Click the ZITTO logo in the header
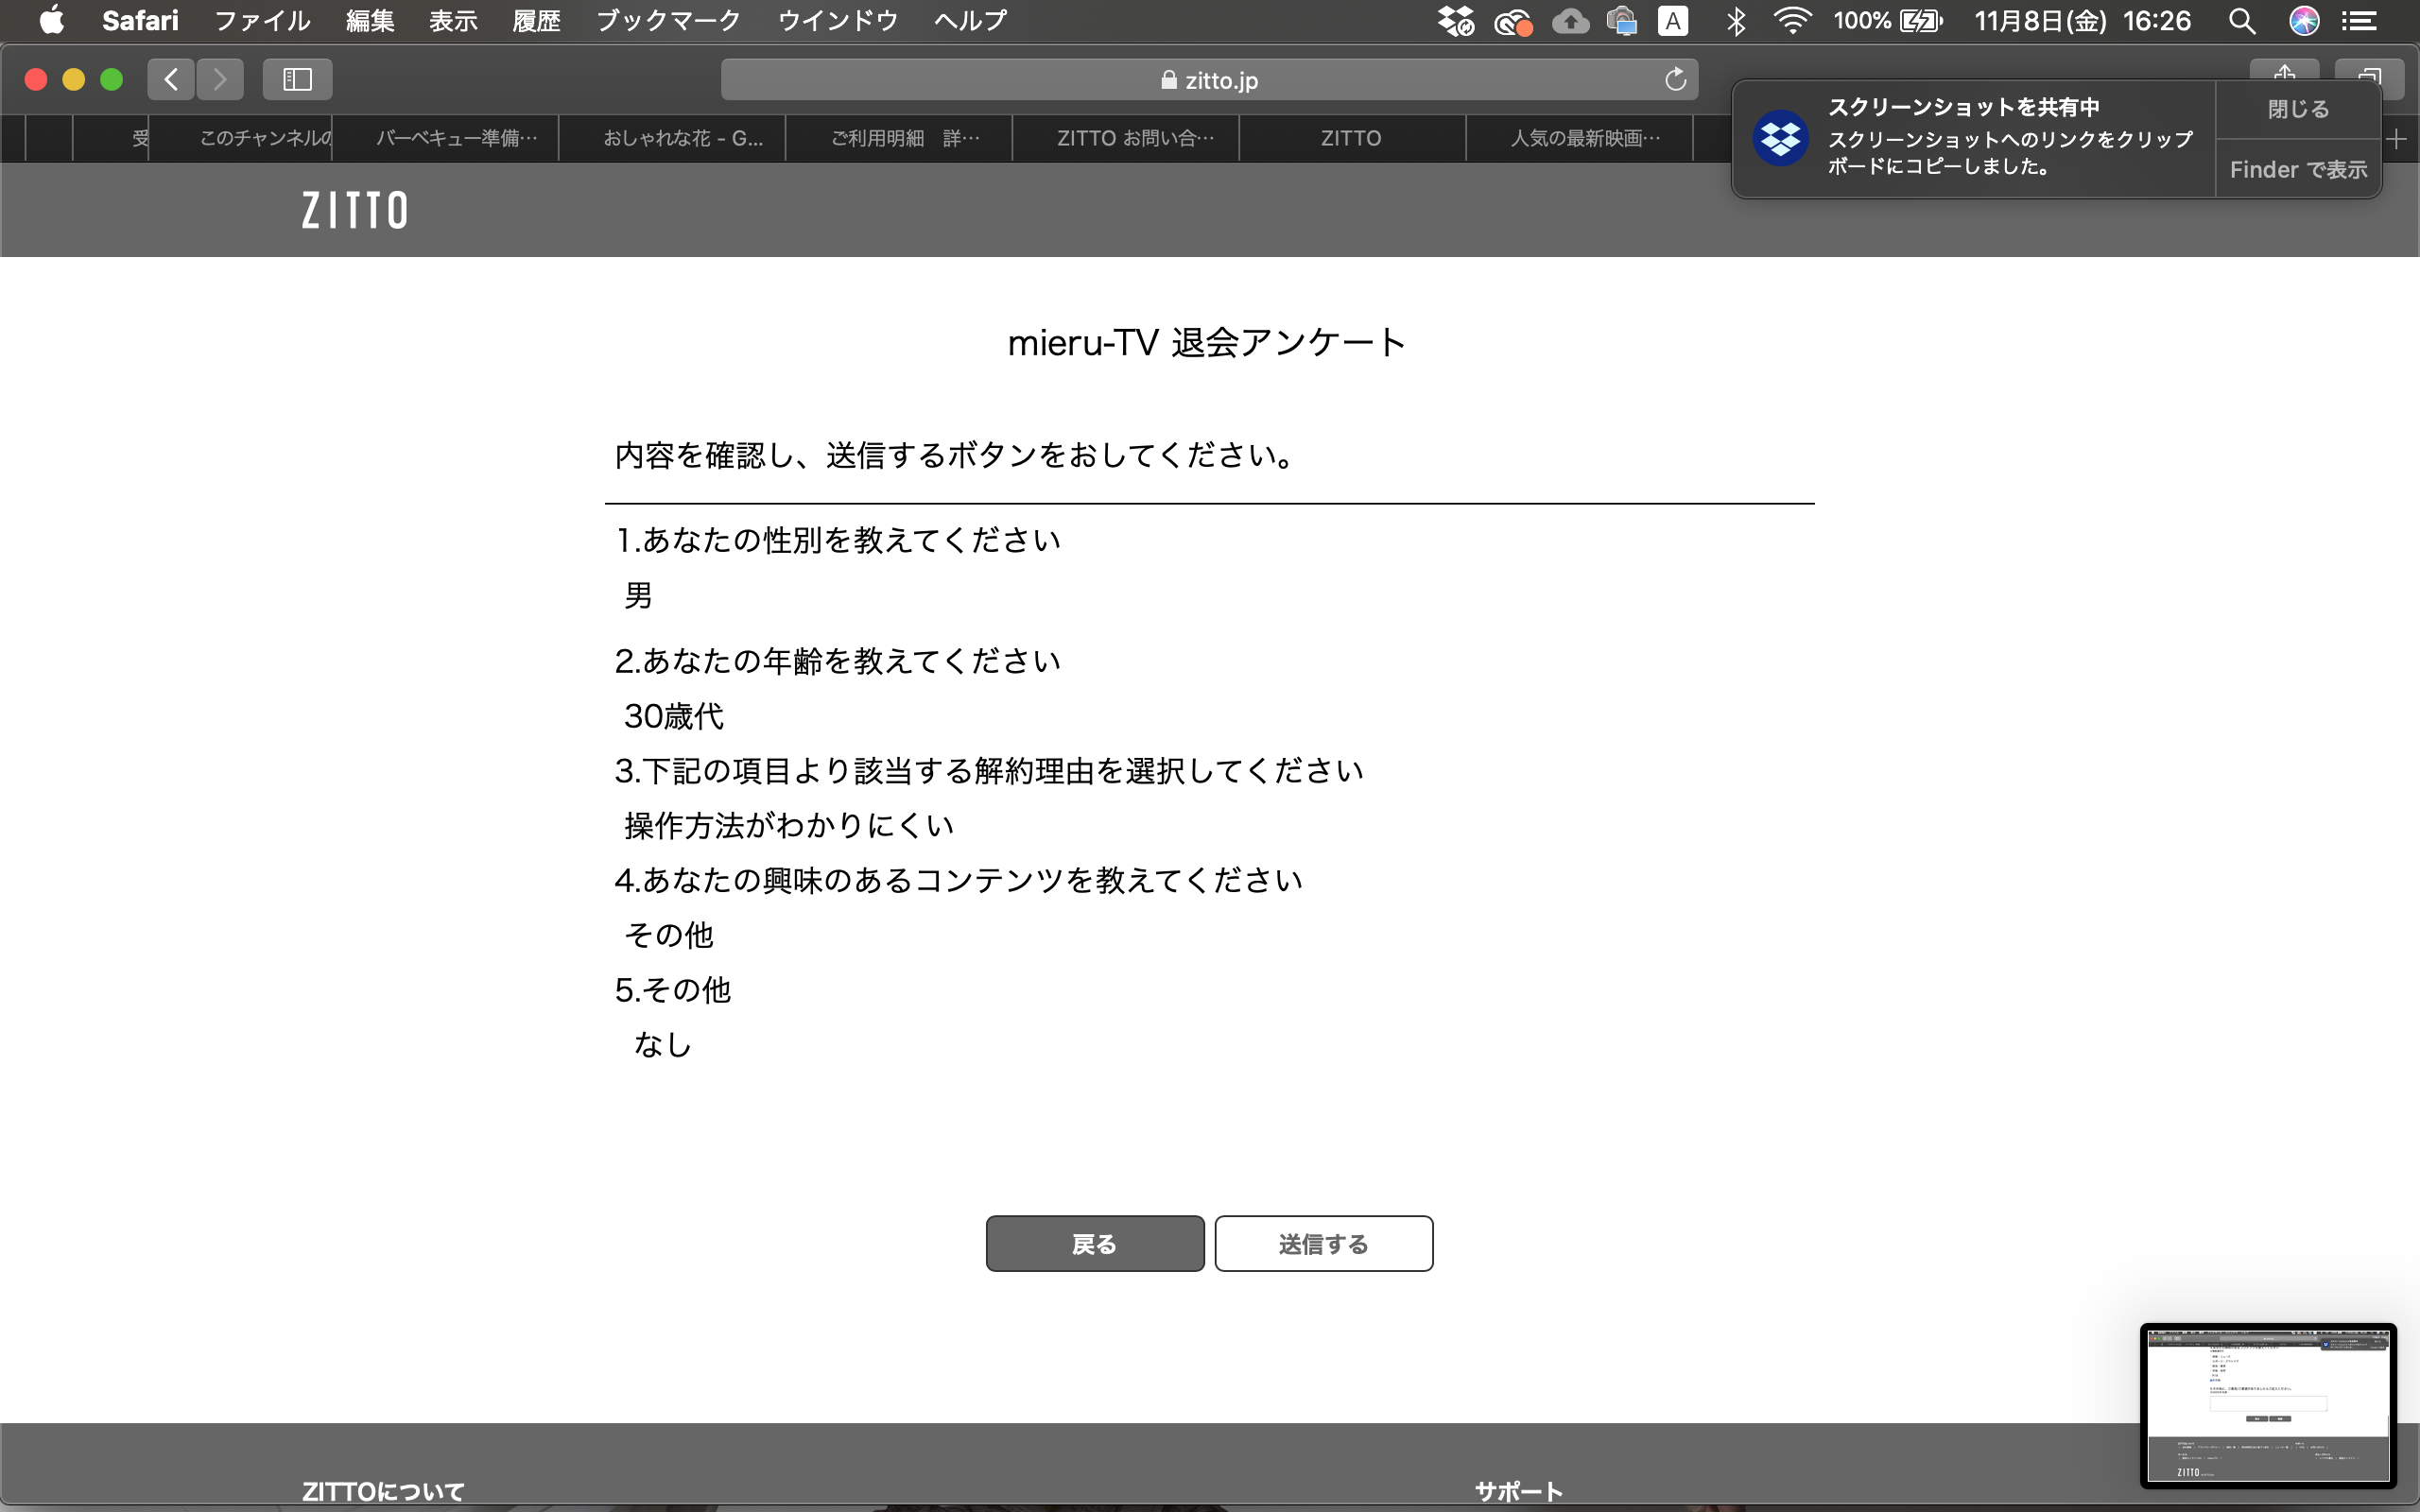Image resolution: width=2420 pixels, height=1512 pixels. (x=355, y=210)
